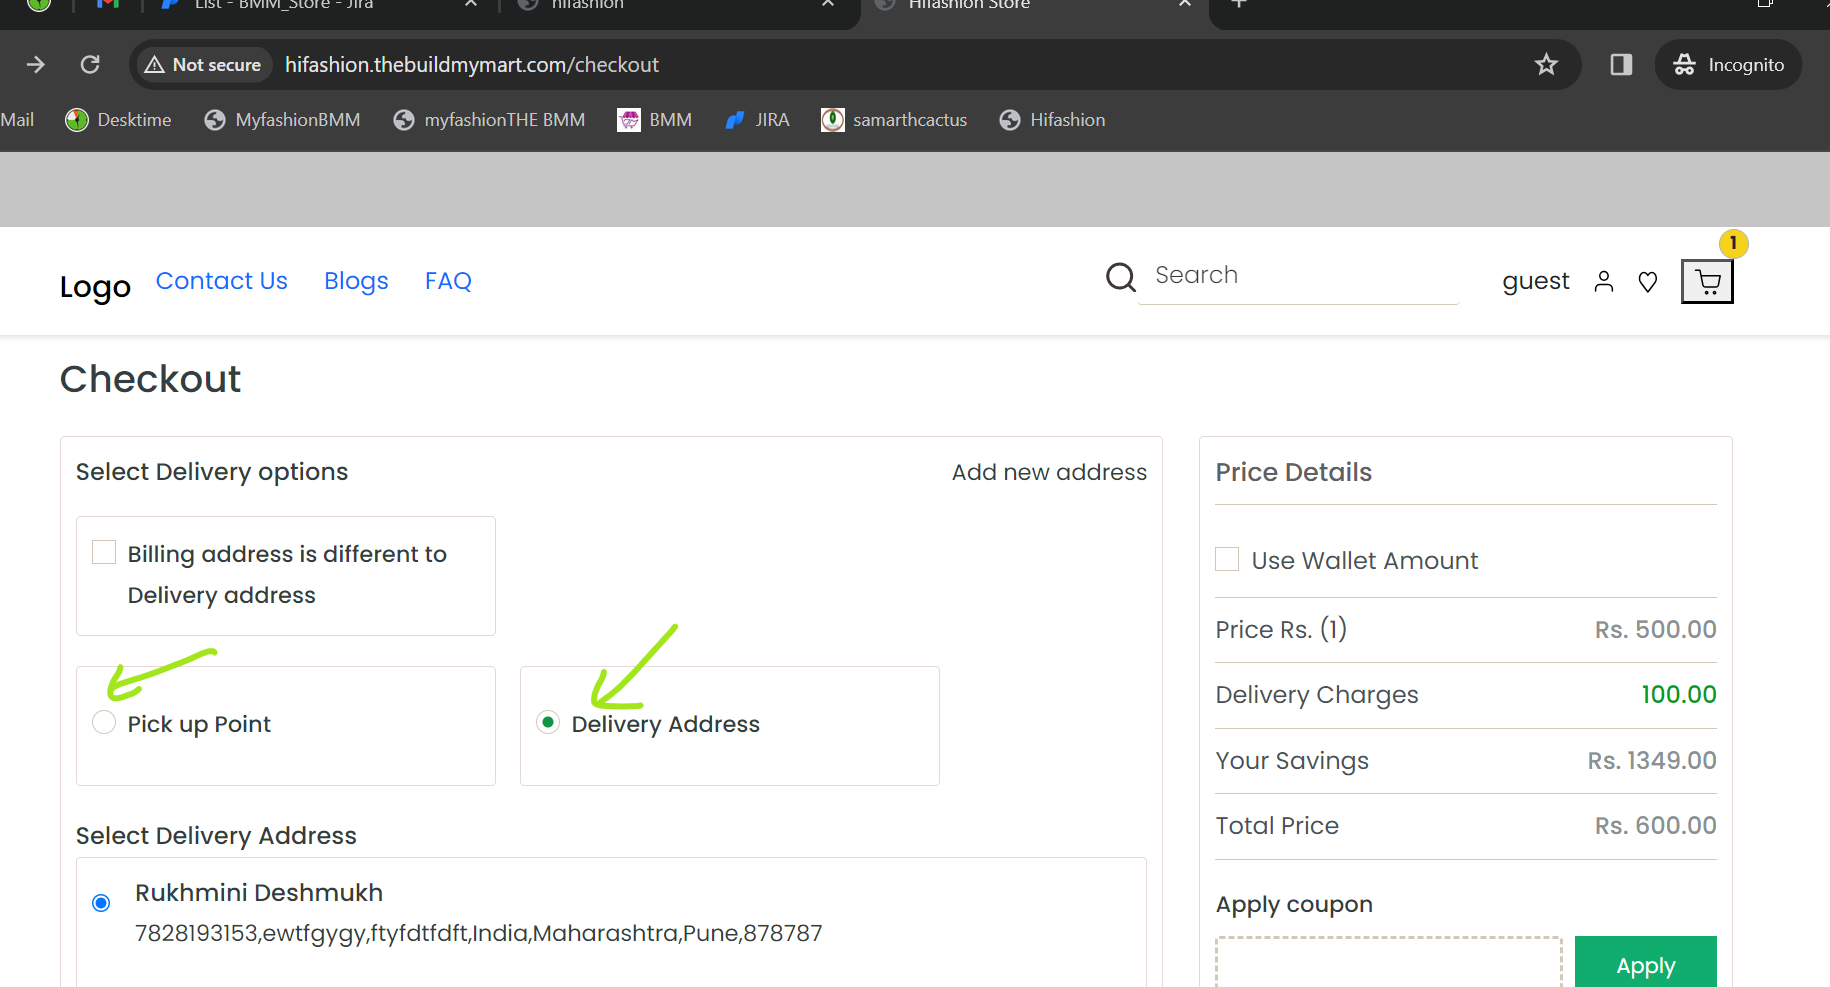Open the Desktime bookmark
The width and height of the screenshot is (1830, 987).
click(118, 120)
